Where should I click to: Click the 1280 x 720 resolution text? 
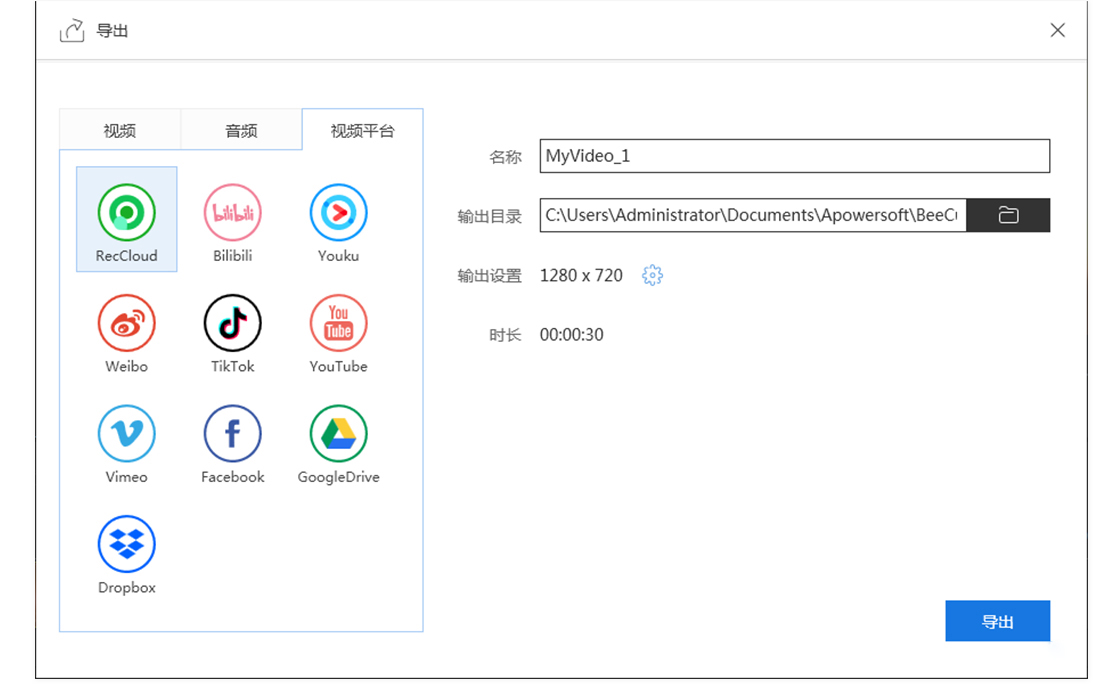[x=581, y=275]
